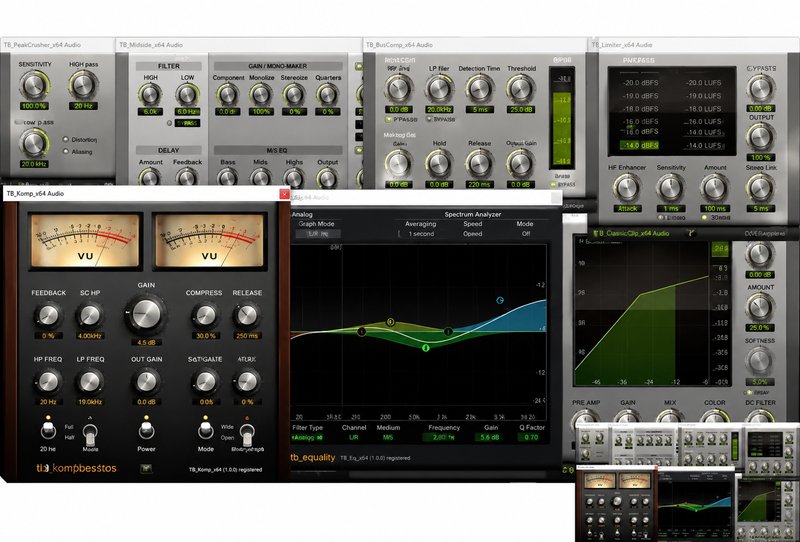
Task: Click the Q Factor '0.70' field
Action: (x=531, y=437)
